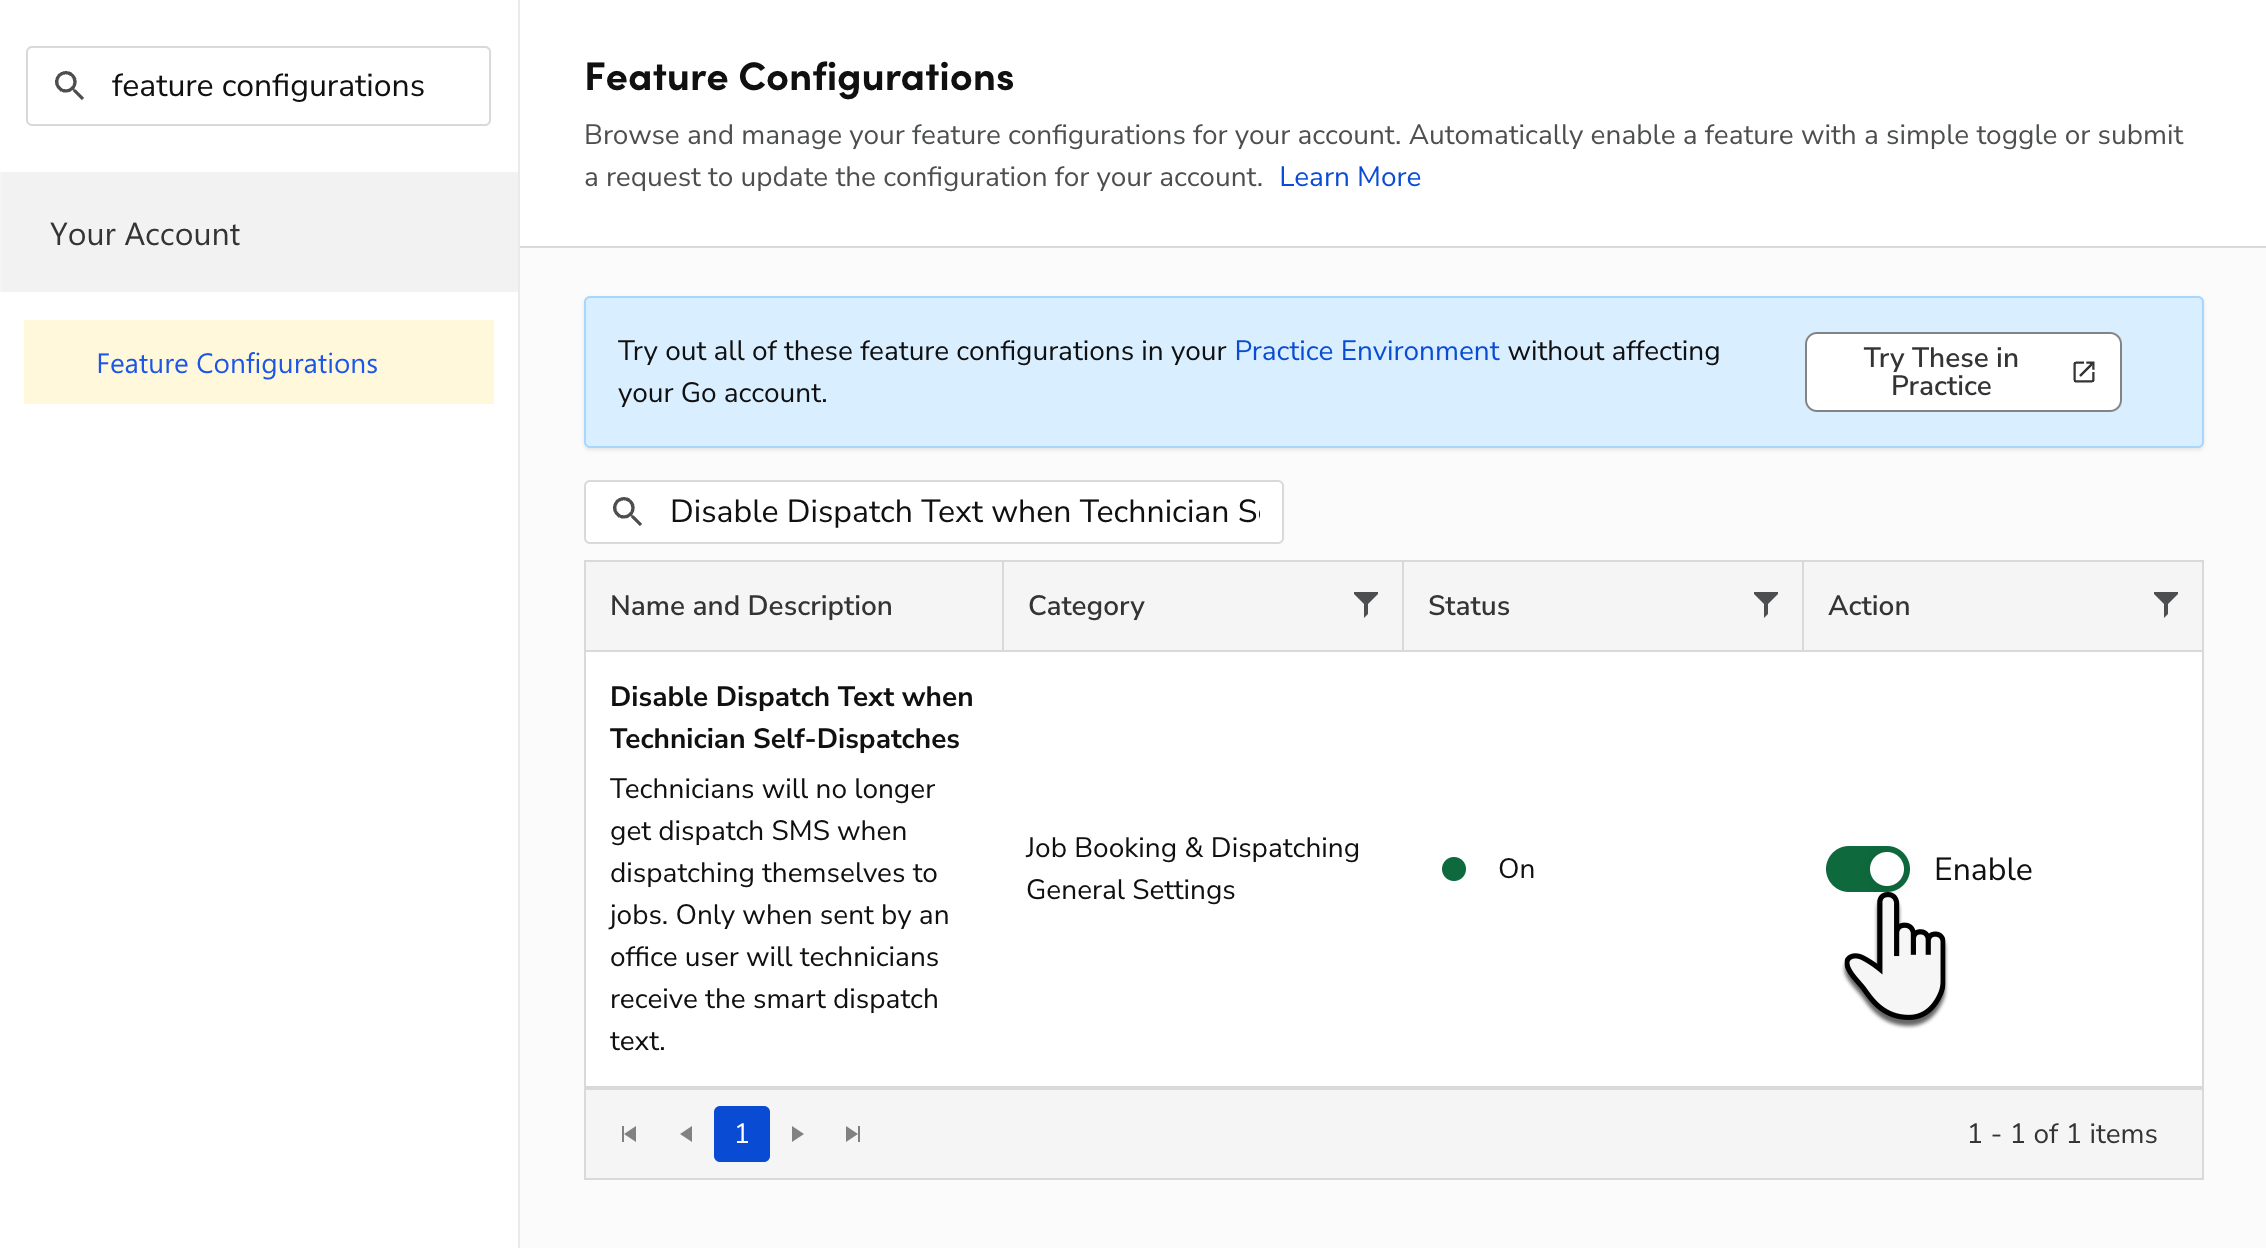
Task: Sort by the Name and Description column header
Action: click(751, 604)
